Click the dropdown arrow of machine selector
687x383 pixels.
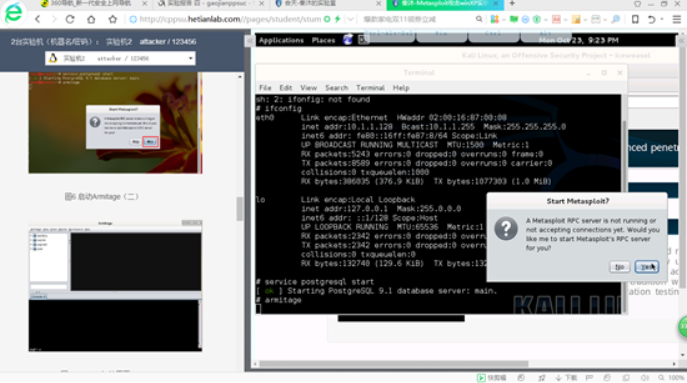[x=191, y=58]
